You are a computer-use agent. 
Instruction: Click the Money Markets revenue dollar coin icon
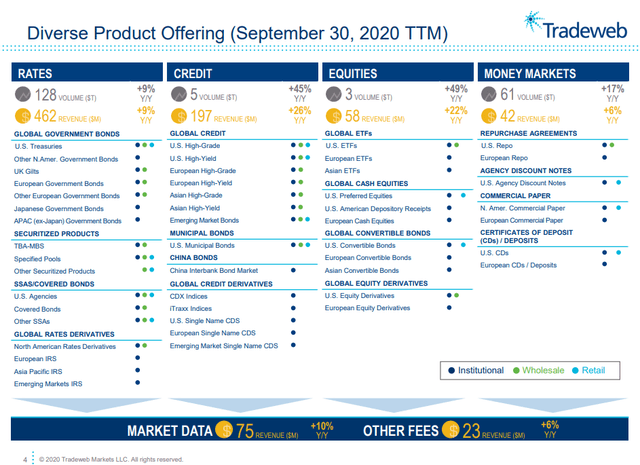pyautogui.click(x=489, y=116)
